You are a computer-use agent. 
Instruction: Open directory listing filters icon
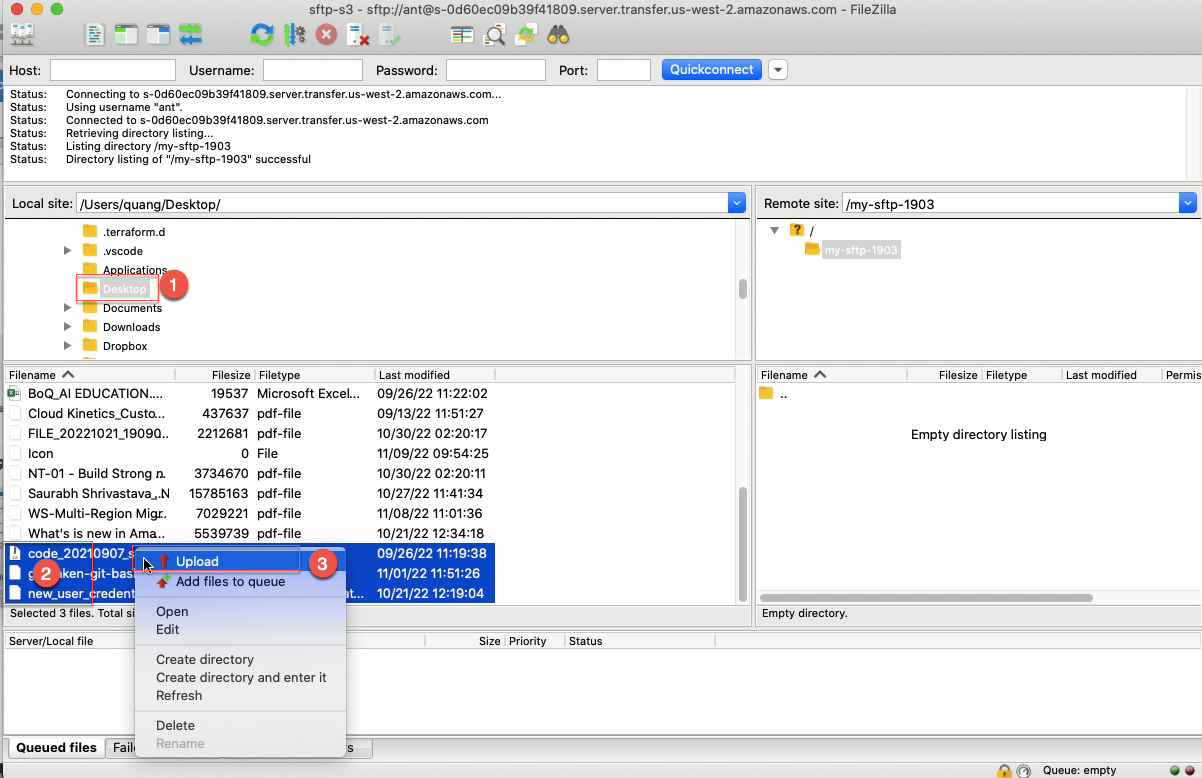click(462, 35)
